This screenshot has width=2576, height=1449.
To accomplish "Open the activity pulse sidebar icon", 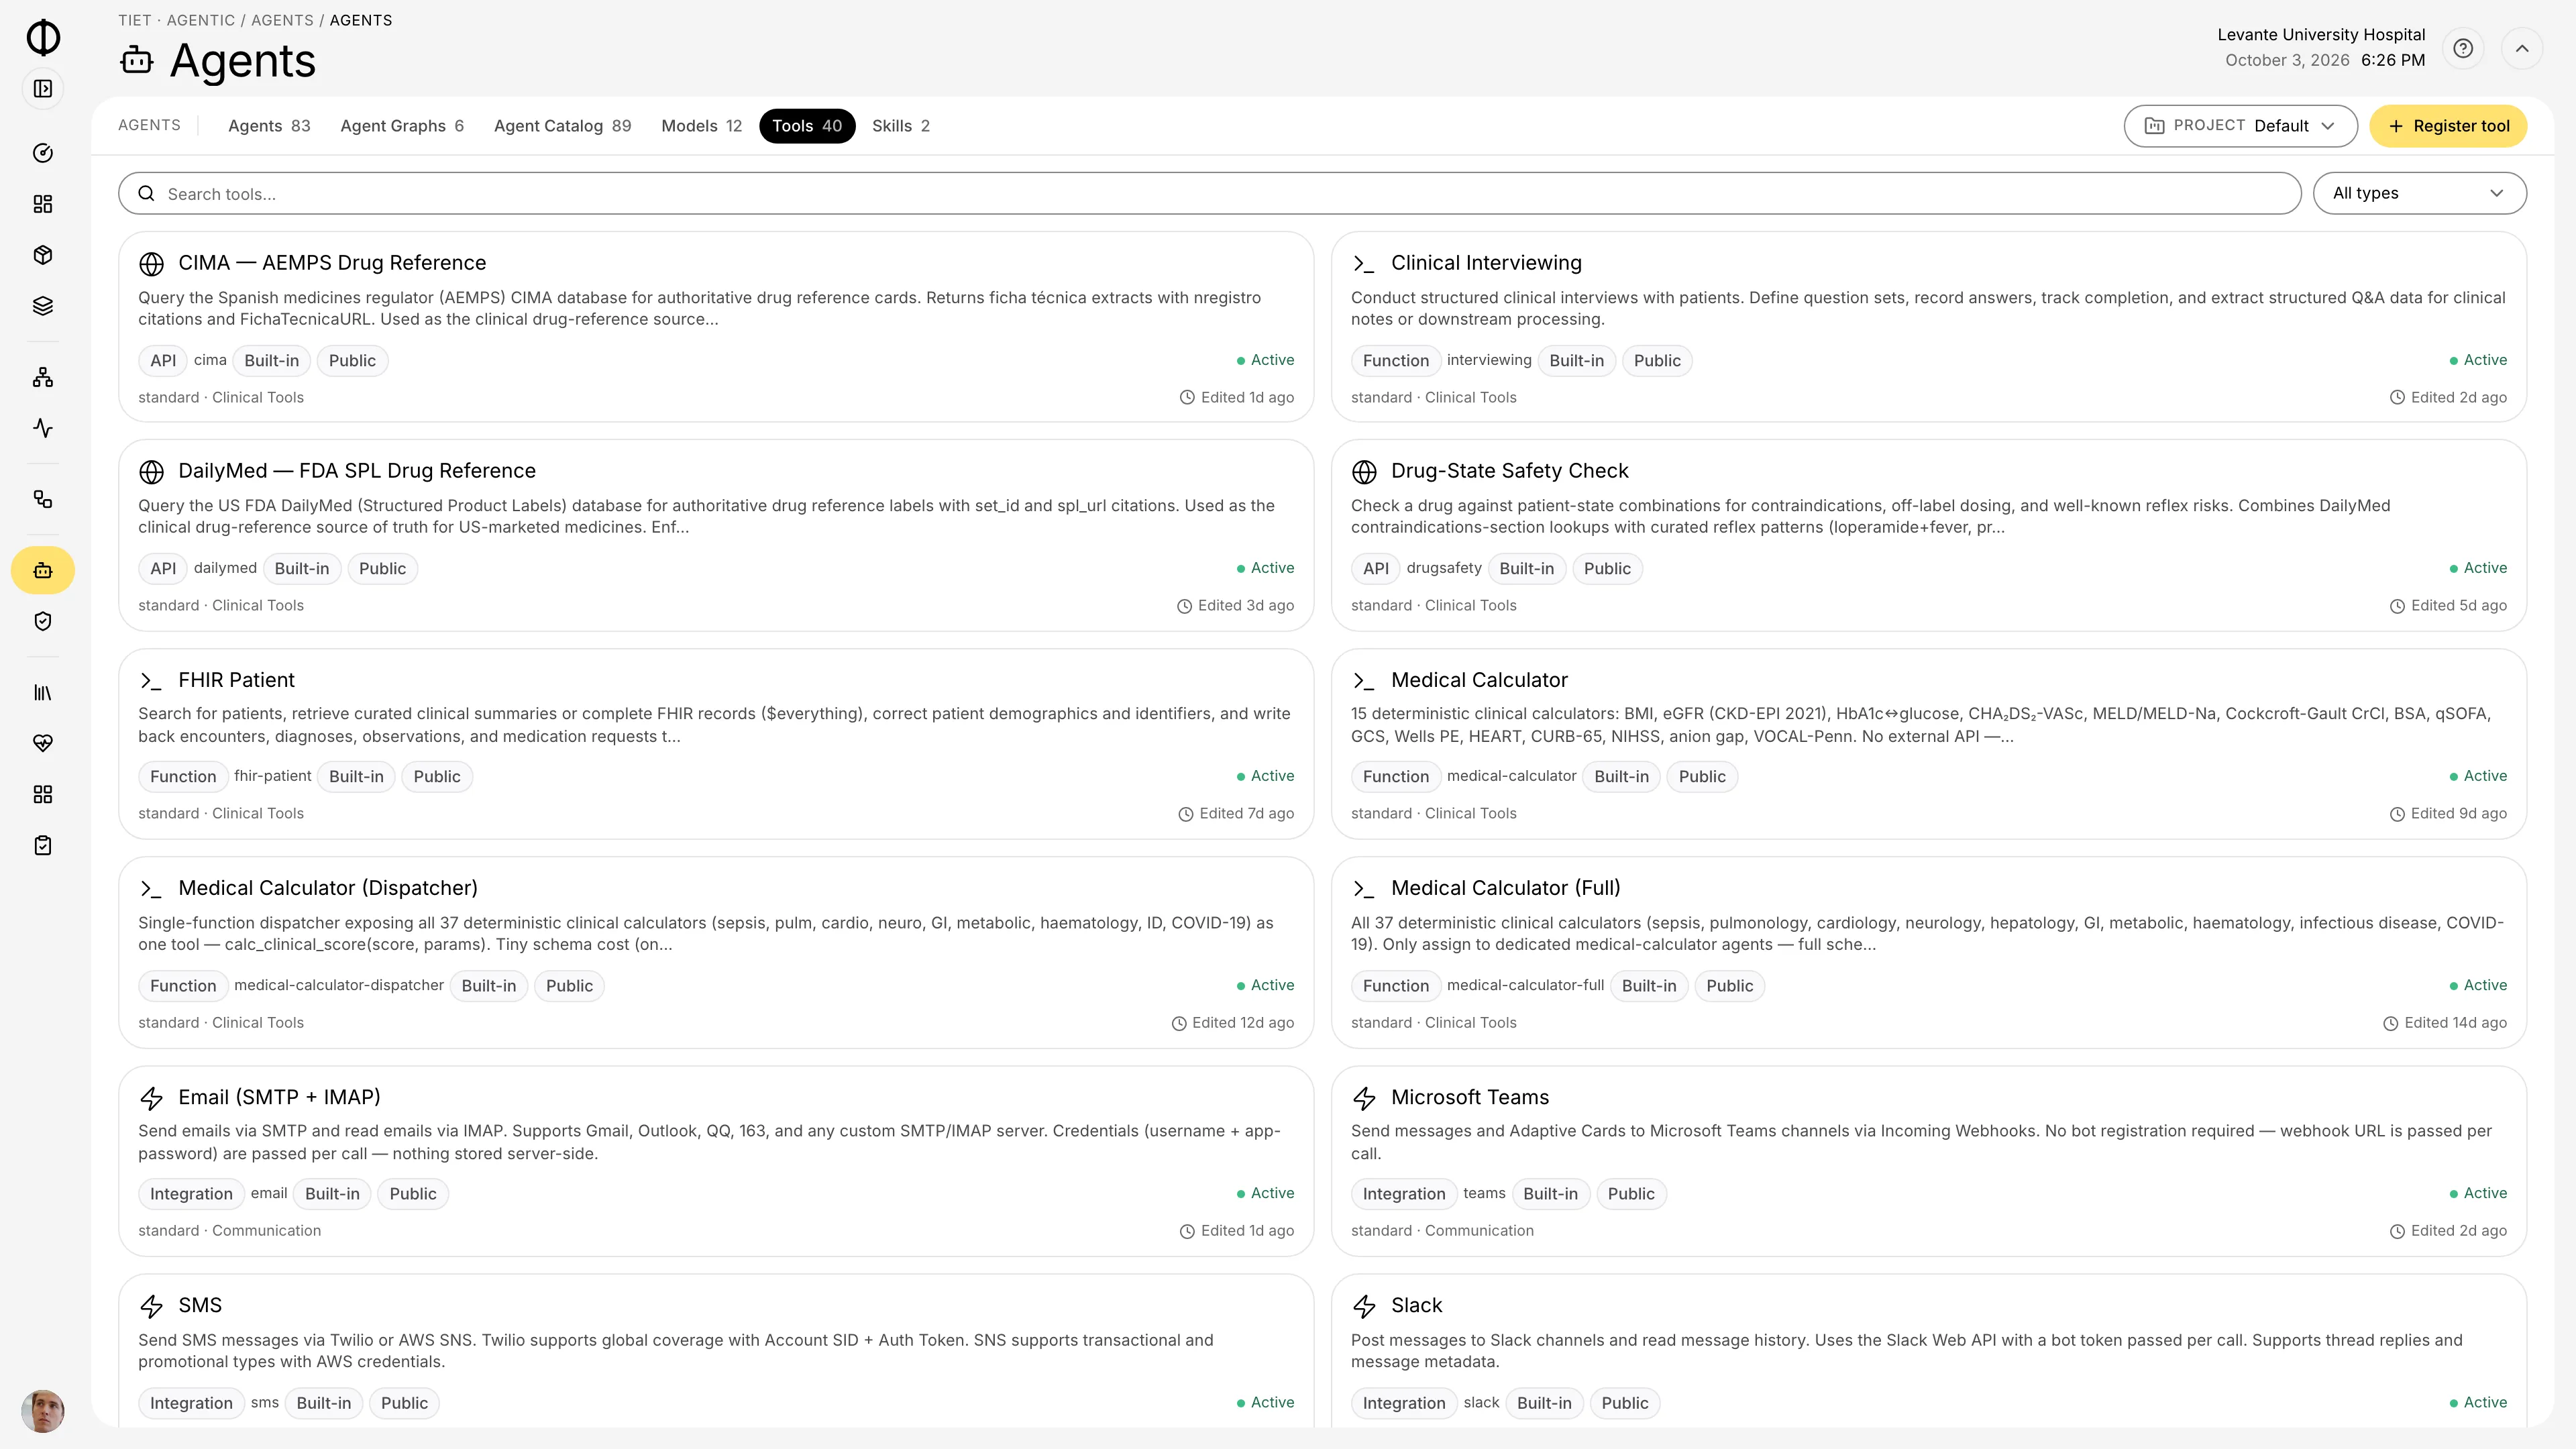I will click(43, 428).
